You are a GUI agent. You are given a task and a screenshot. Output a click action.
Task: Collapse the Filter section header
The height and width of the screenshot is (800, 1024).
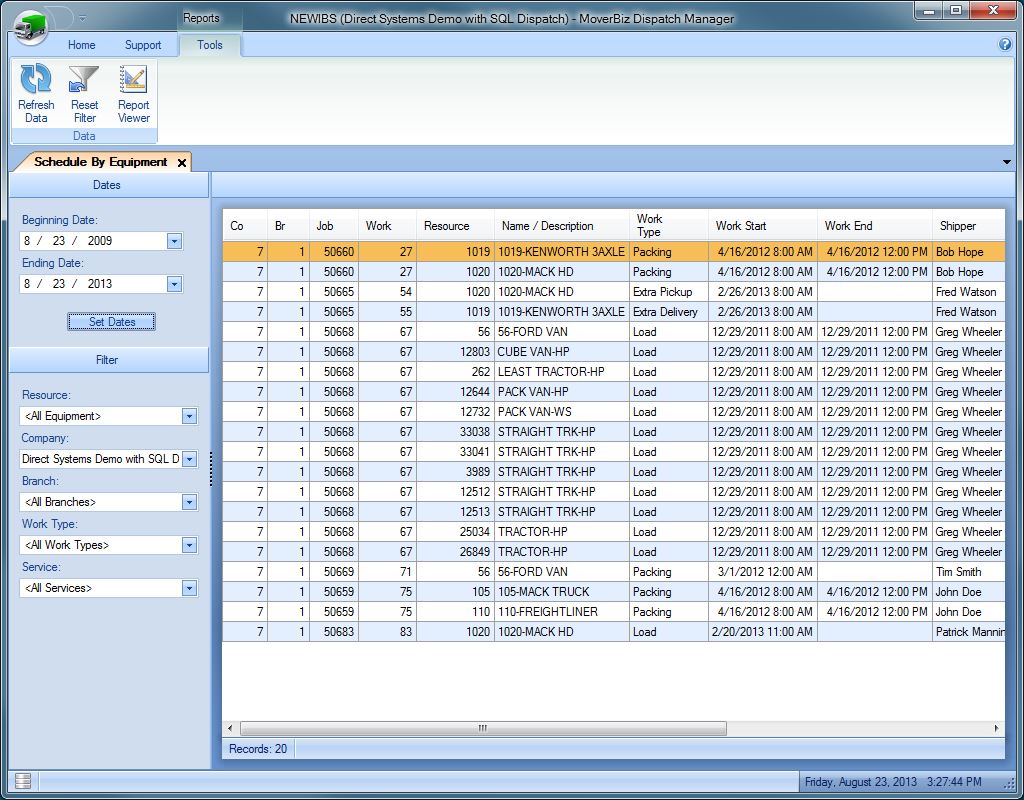[x=108, y=360]
